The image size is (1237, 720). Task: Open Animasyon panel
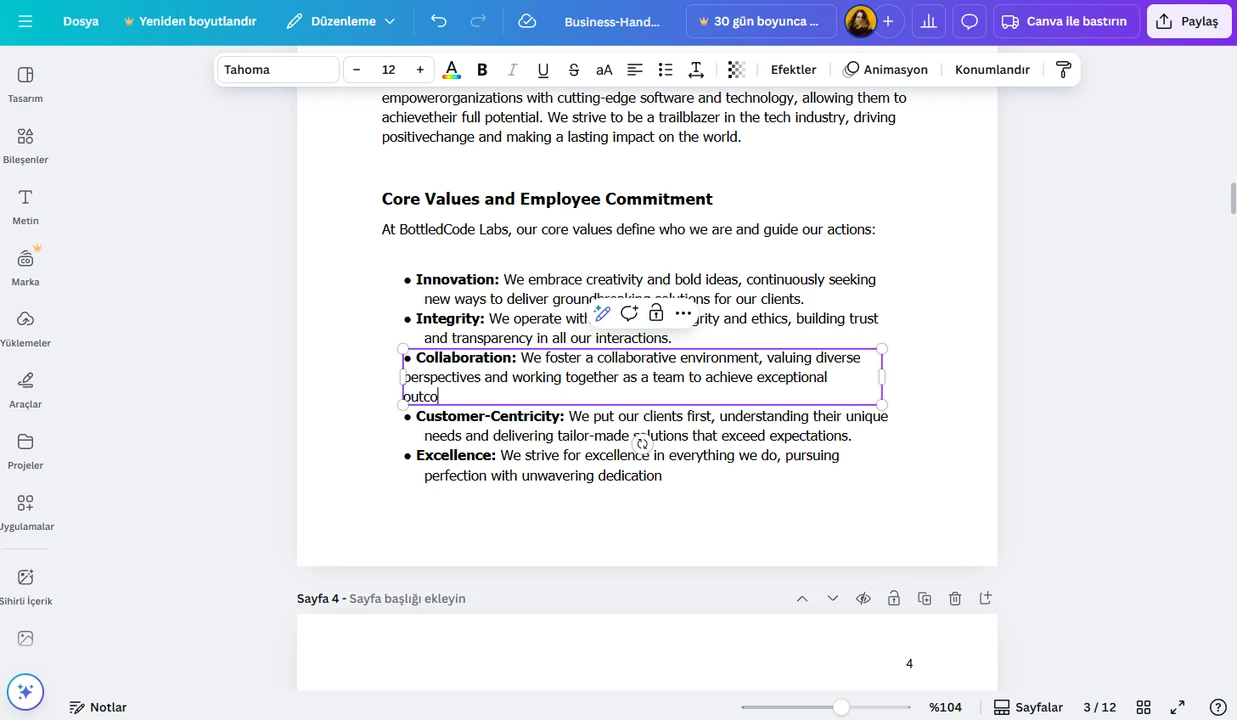click(x=885, y=70)
